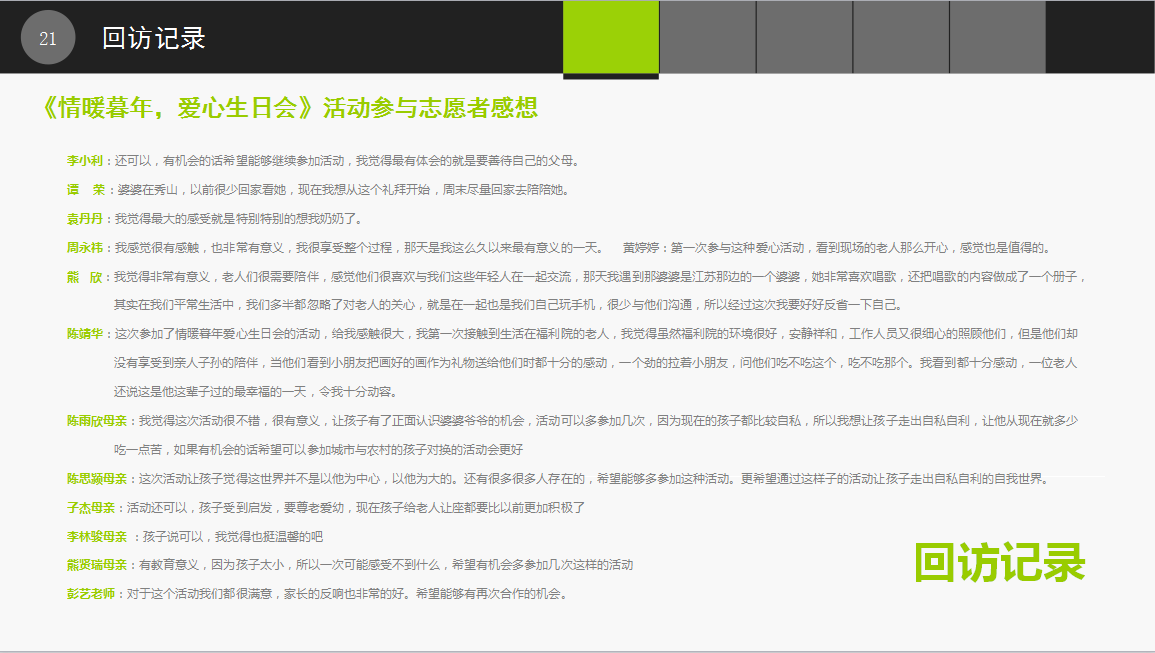Click the comment starting 婆婆在秀山，以前很少回家看她
This screenshot has height=653, width=1155.
click(343, 189)
